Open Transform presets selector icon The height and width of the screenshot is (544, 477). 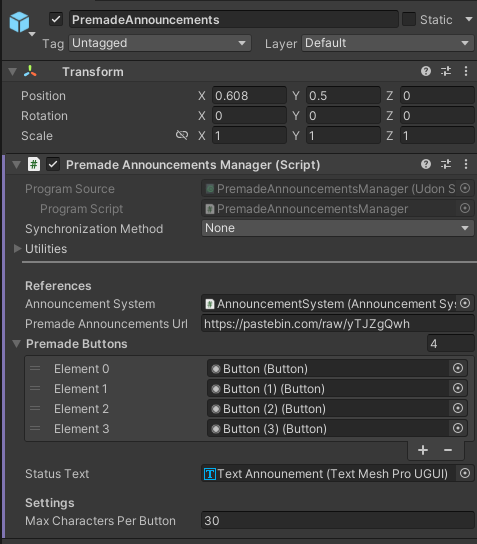(x=446, y=71)
